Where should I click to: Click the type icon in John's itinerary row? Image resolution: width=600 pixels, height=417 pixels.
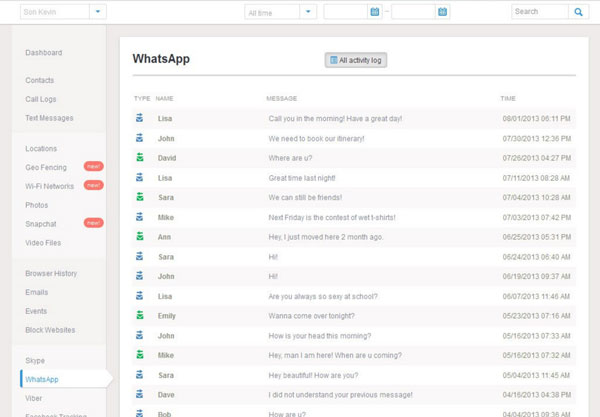pyautogui.click(x=140, y=138)
